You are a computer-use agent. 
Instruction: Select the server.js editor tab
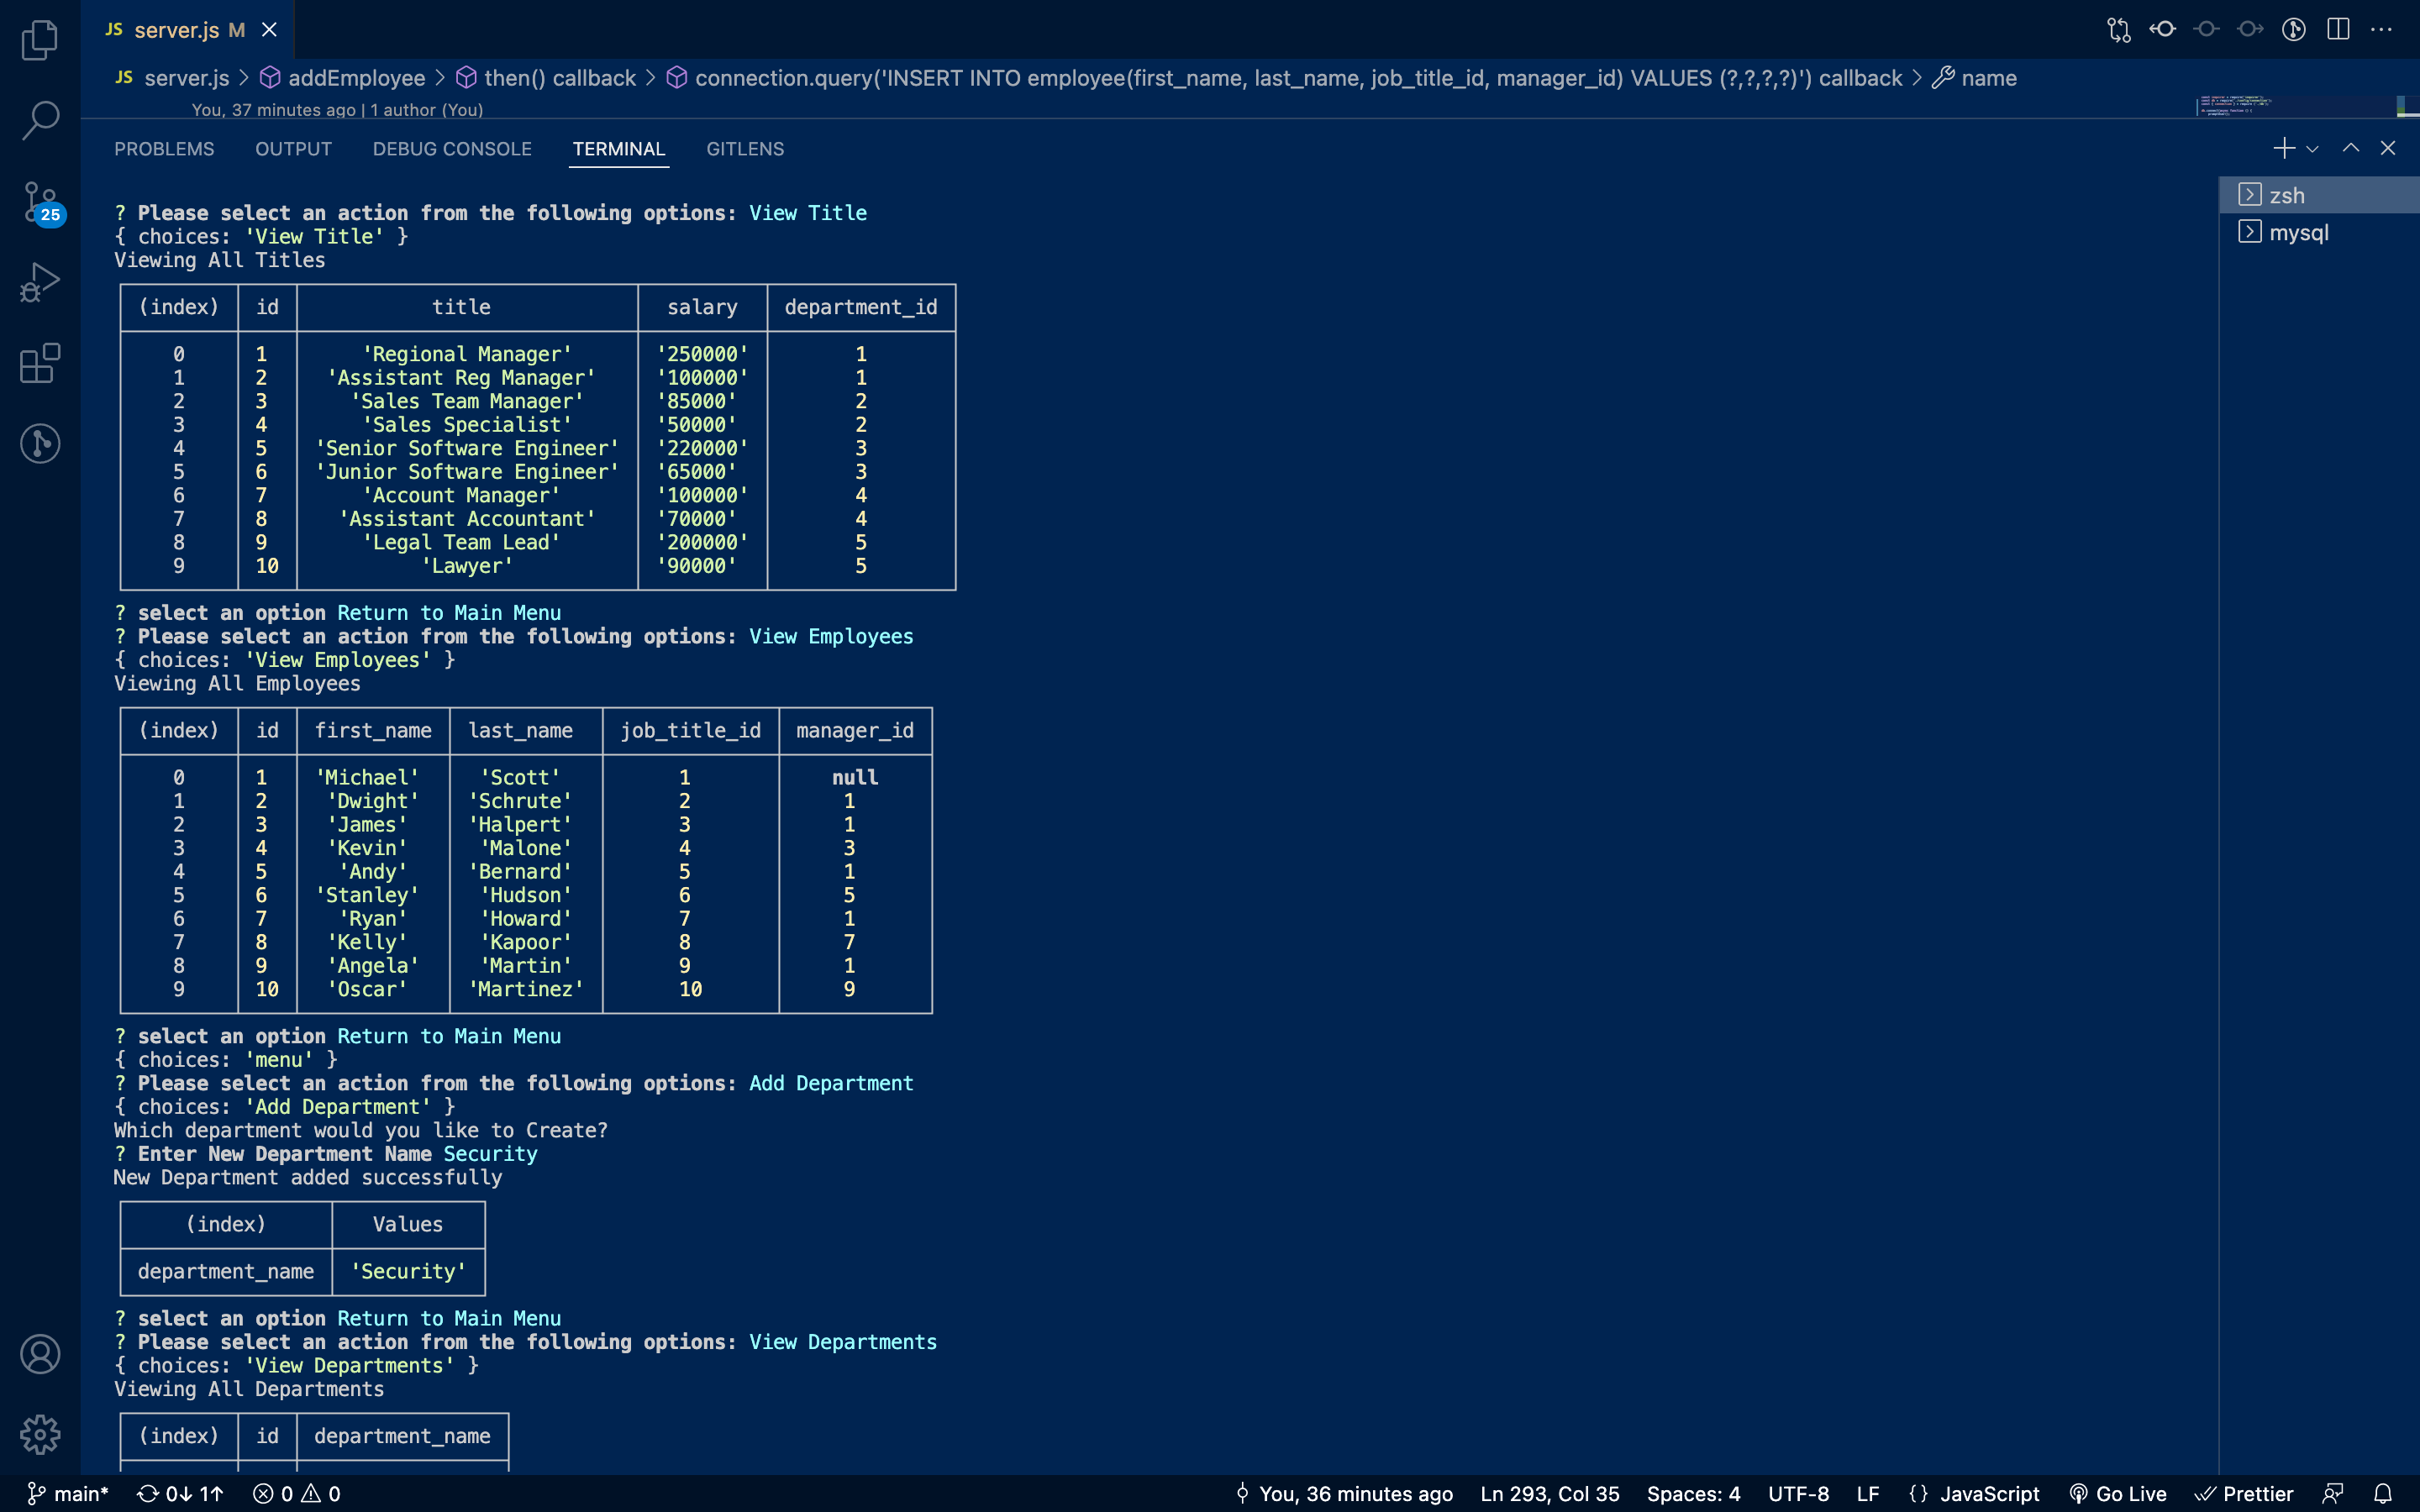click(x=188, y=30)
